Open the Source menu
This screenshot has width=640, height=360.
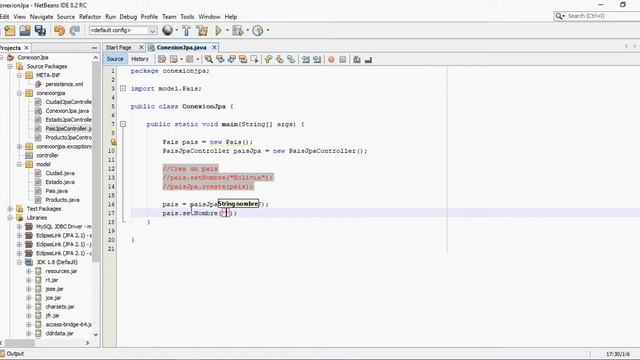(x=66, y=17)
